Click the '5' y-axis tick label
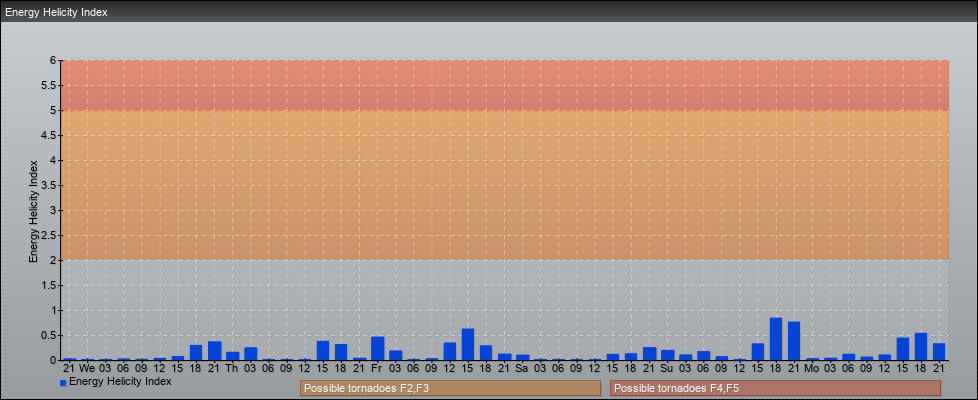The image size is (978, 400). tap(54, 110)
